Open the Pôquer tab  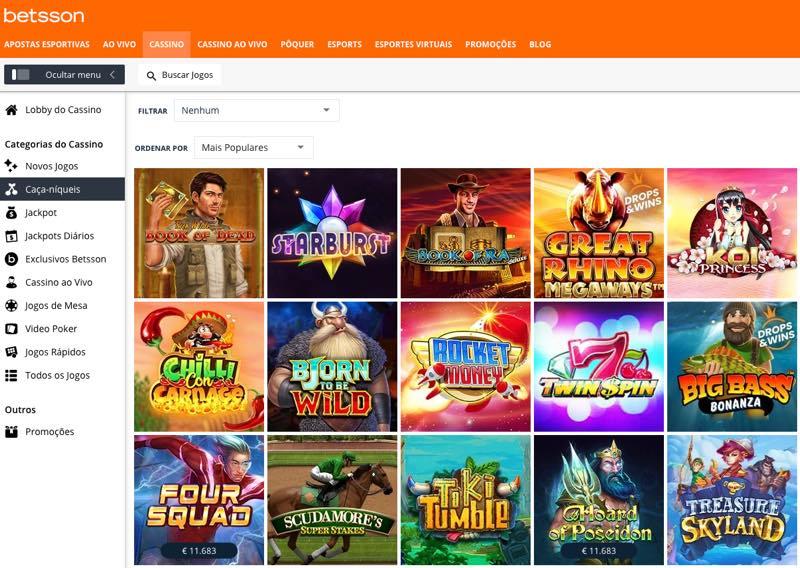click(x=297, y=44)
